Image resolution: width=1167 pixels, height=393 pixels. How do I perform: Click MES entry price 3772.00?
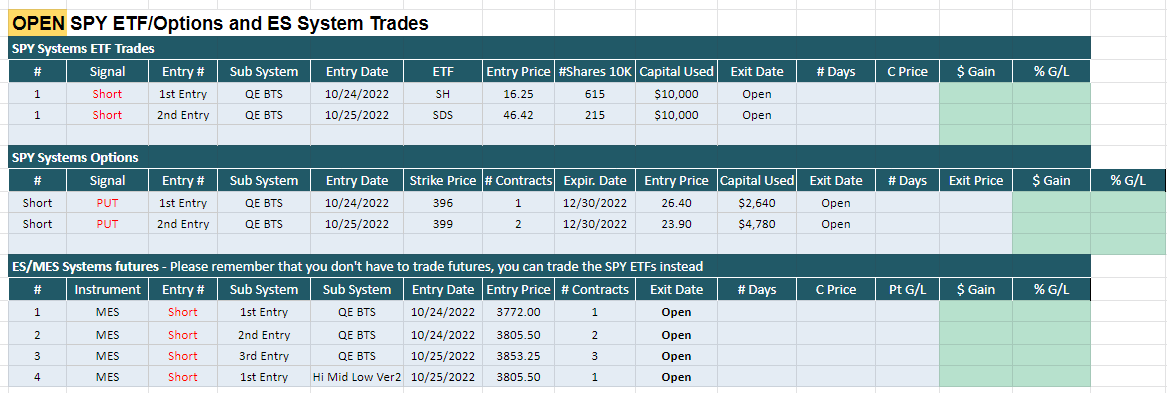tap(519, 313)
